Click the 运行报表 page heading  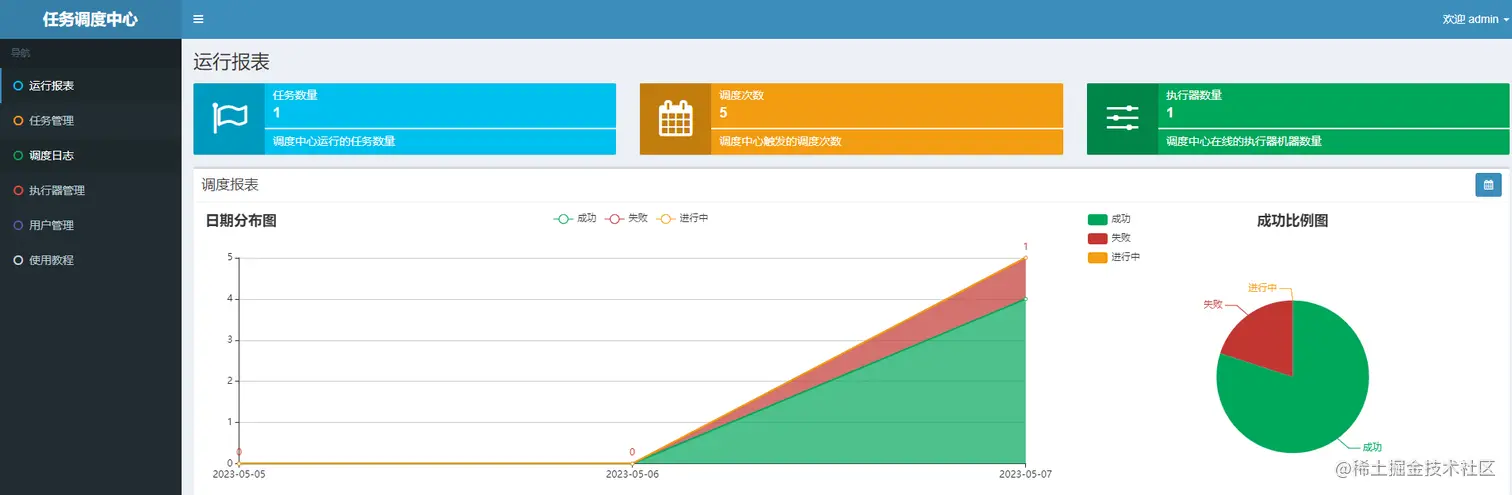(231, 62)
